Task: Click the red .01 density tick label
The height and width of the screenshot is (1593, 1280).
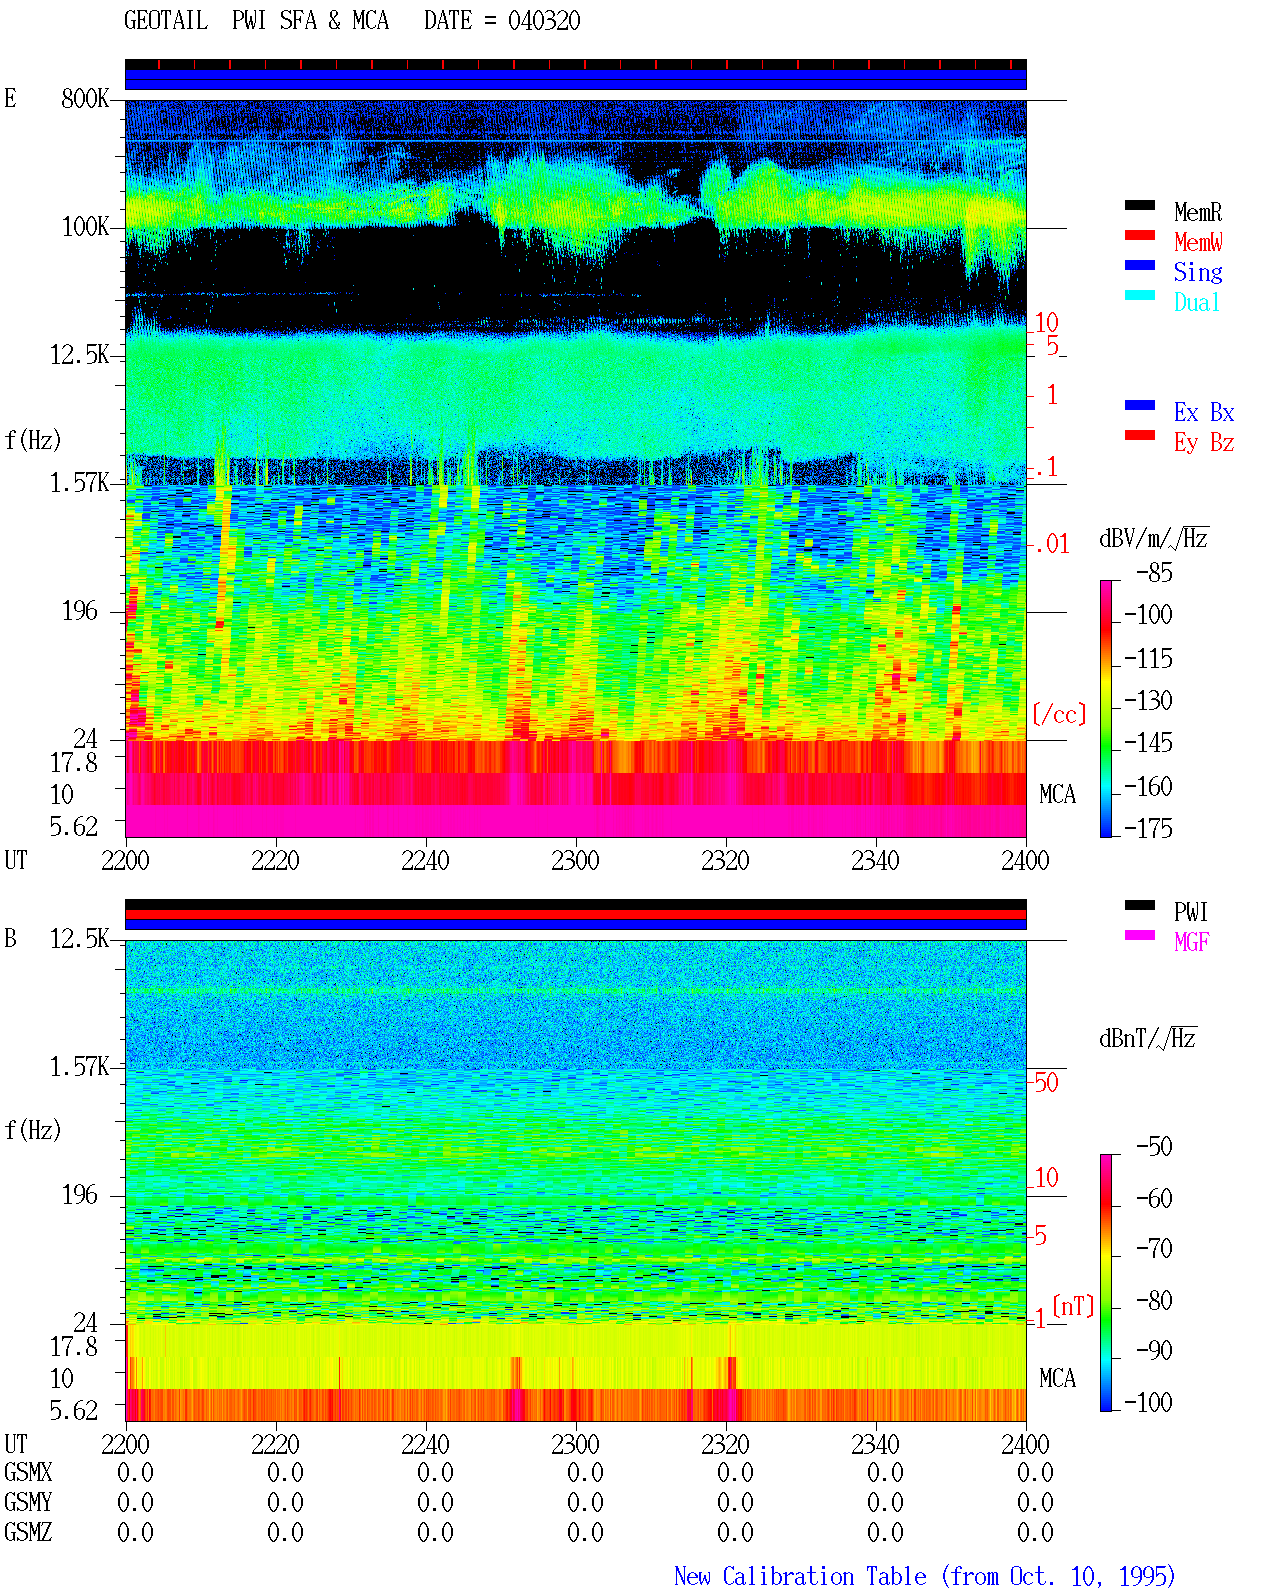Action: tap(1051, 545)
